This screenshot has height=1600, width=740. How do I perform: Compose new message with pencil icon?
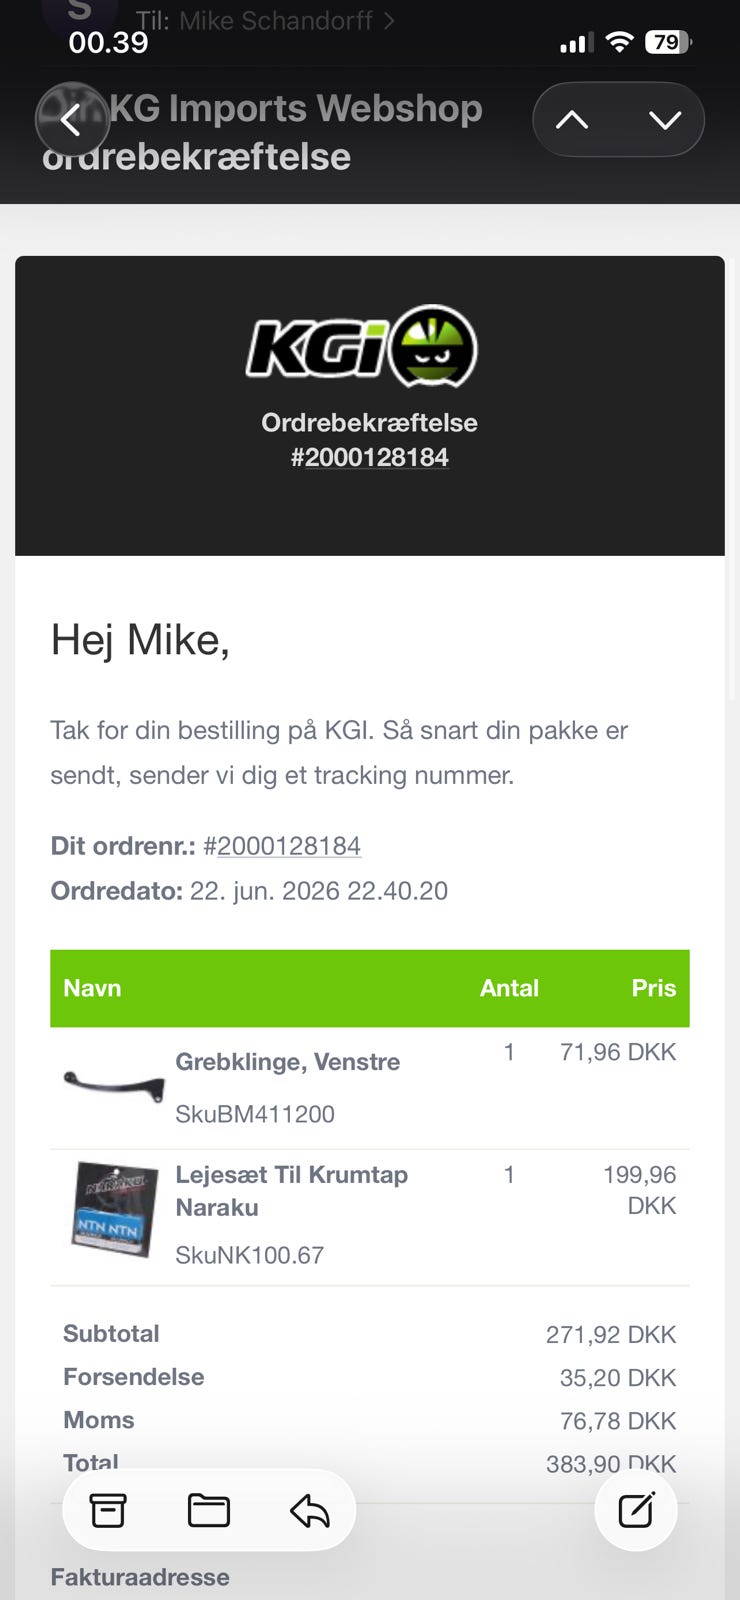click(x=636, y=1510)
